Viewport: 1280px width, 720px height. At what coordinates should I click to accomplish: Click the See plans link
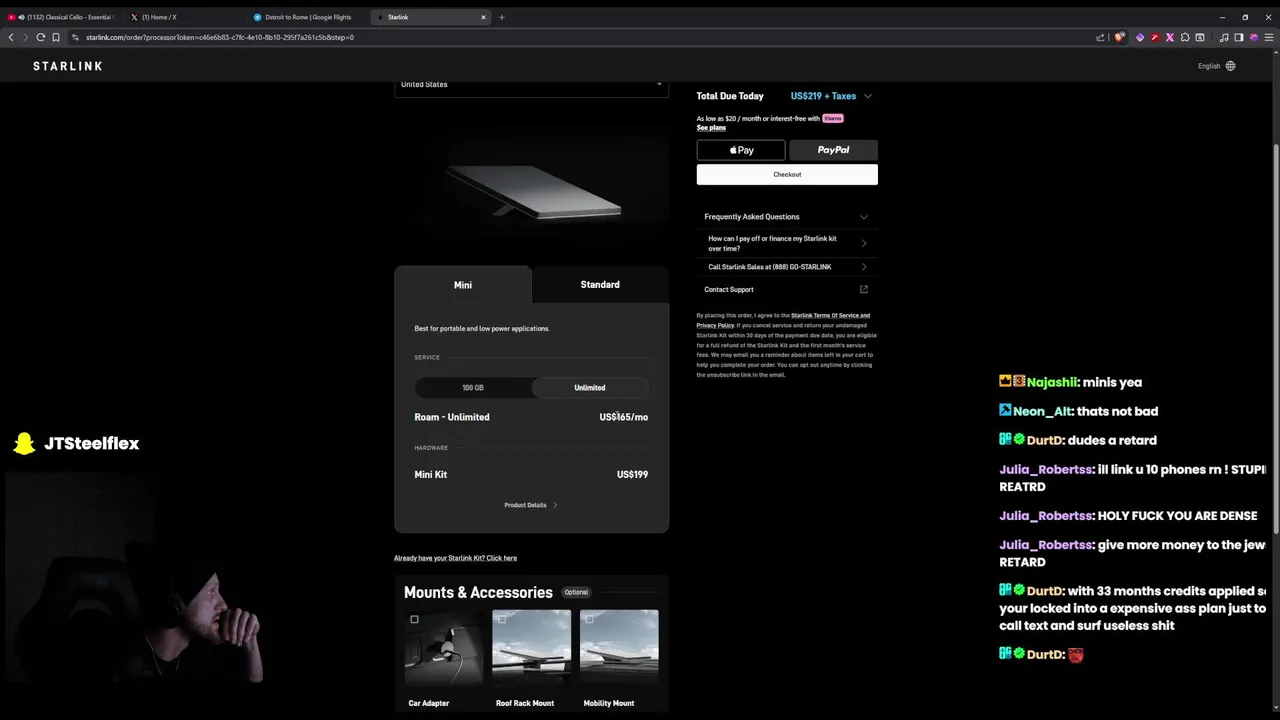(x=711, y=128)
